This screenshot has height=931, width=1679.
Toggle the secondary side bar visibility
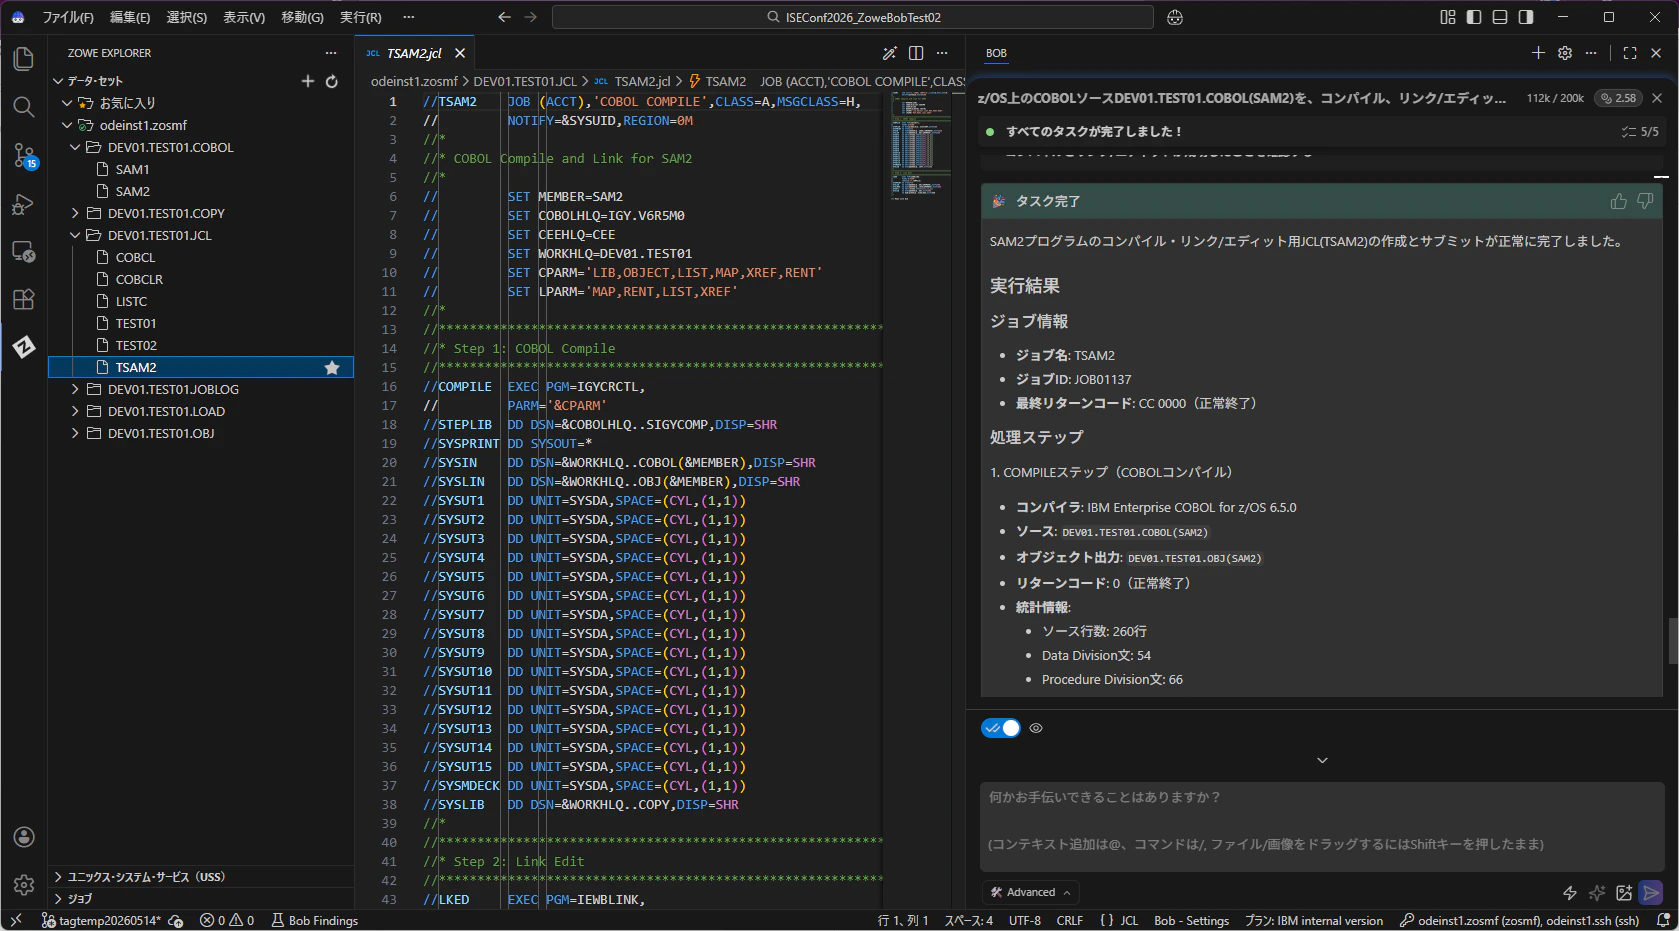pos(1526,17)
